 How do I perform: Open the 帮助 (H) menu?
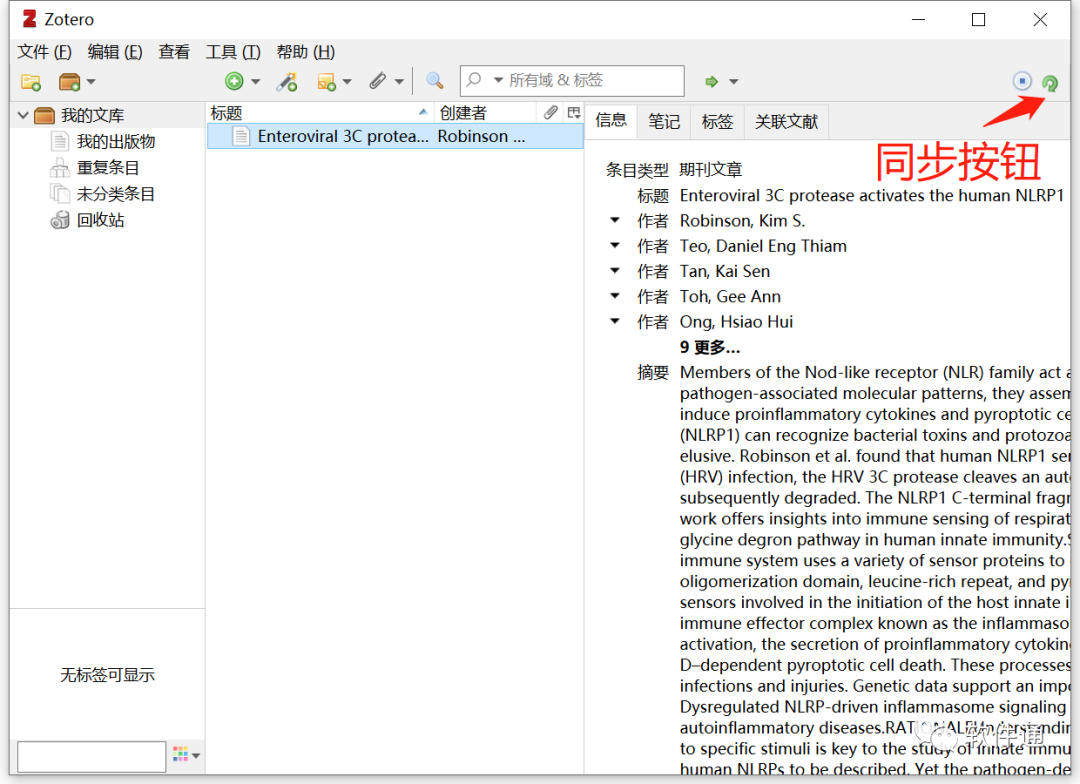[305, 52]
